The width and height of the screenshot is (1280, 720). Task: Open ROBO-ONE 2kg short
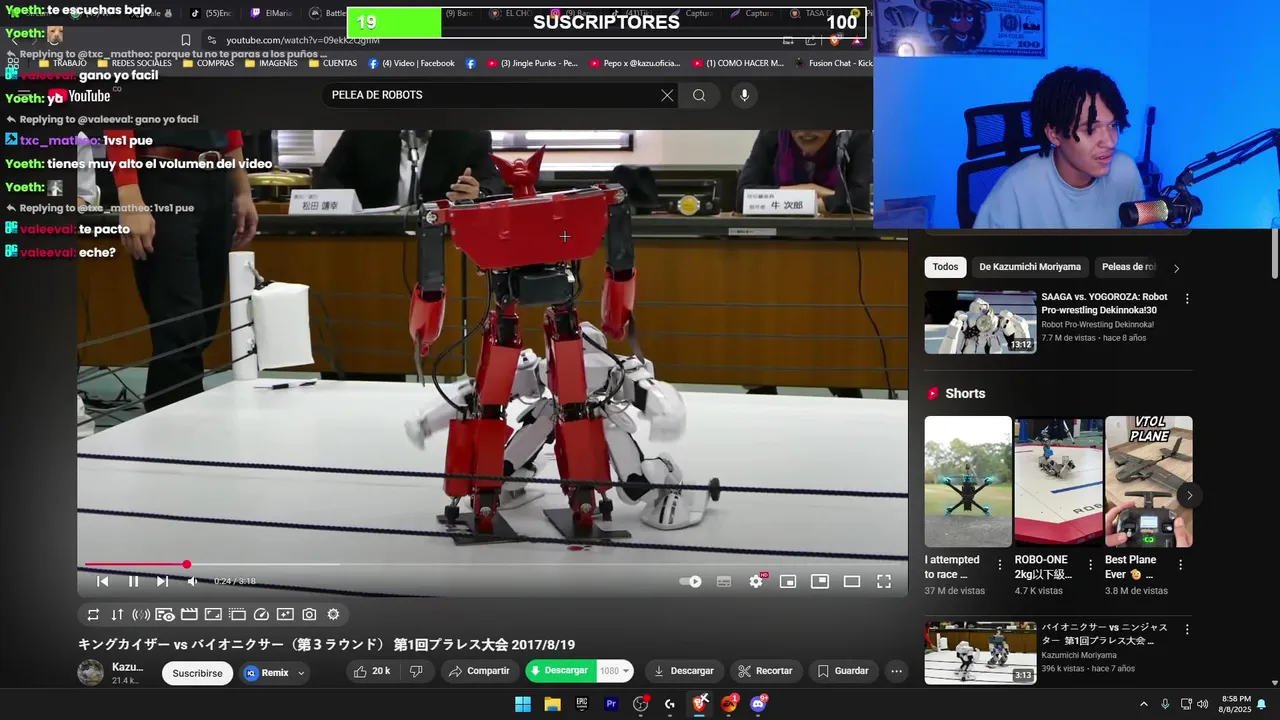[x=1058, y=481]
